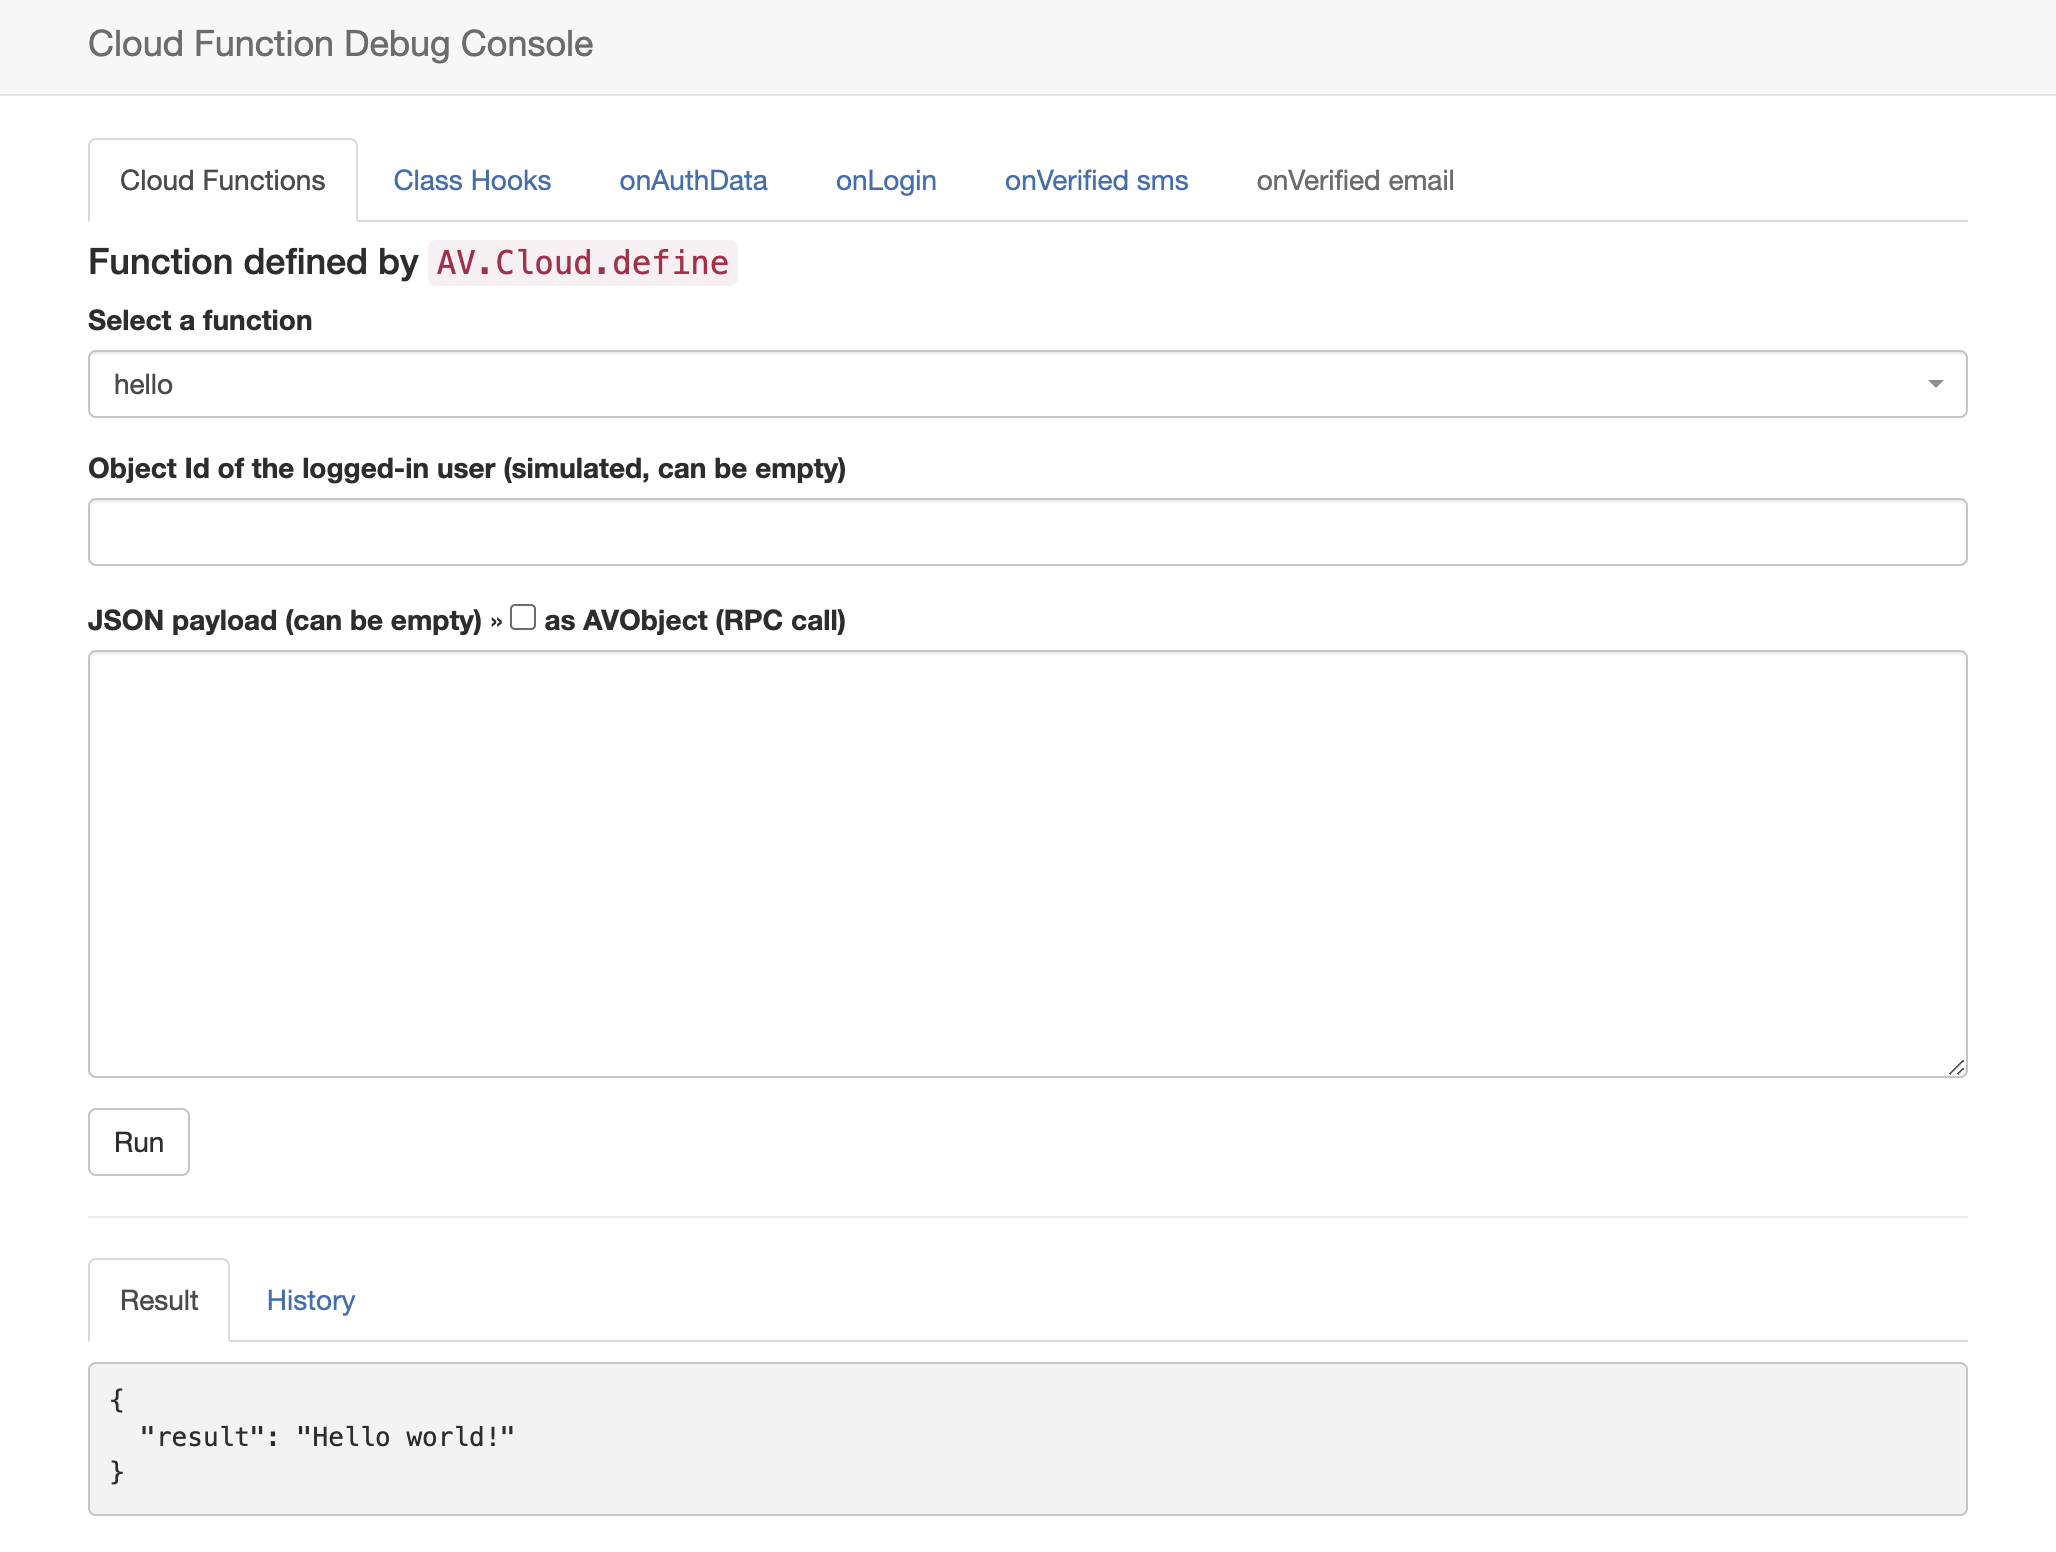Image resolution: width=2056 pixels, height=1552 pixels.
Task: Open the History tab of results
Action: click(310, 1300)
